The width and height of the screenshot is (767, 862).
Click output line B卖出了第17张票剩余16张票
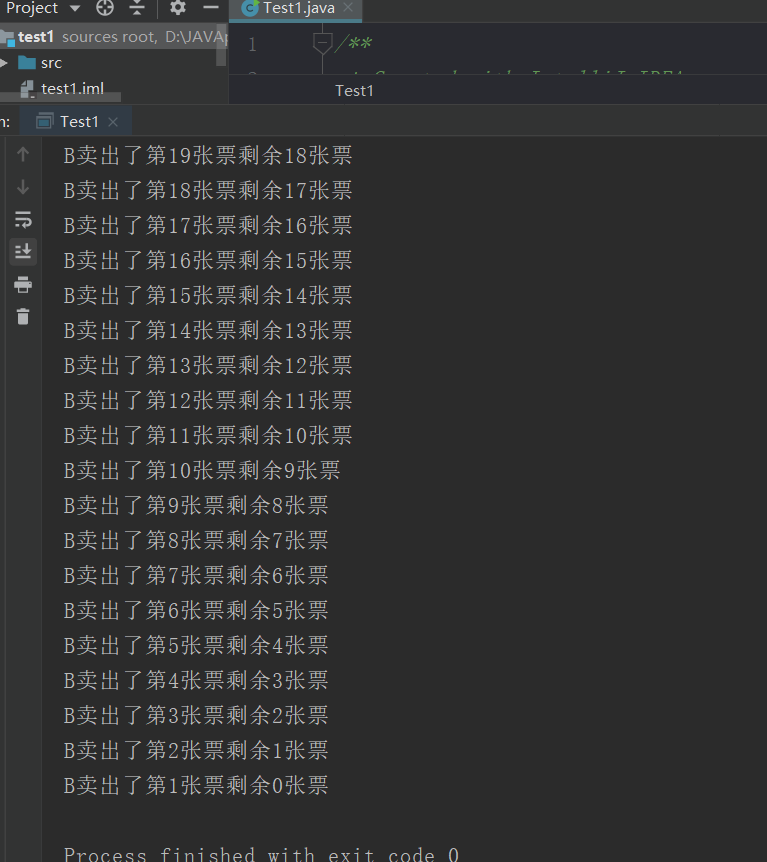pyautogui.click(x=208, y=225)
